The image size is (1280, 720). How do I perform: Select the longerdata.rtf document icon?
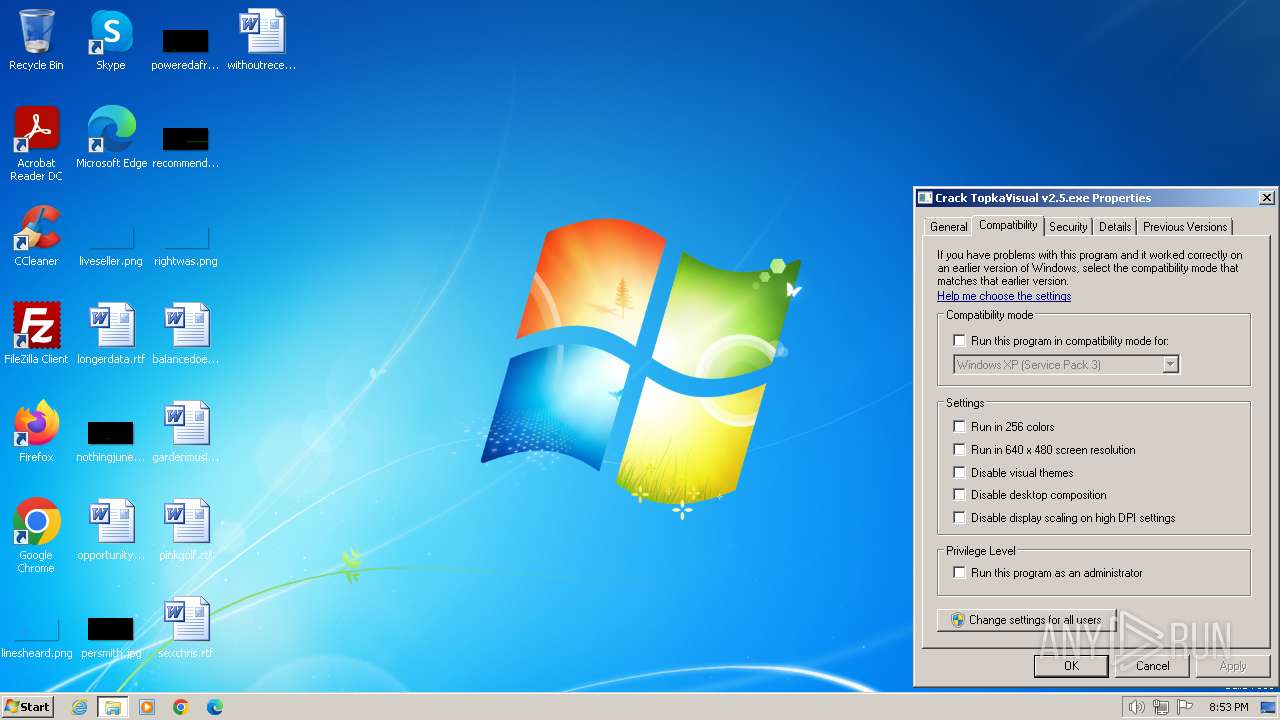[x=111, y=334]
